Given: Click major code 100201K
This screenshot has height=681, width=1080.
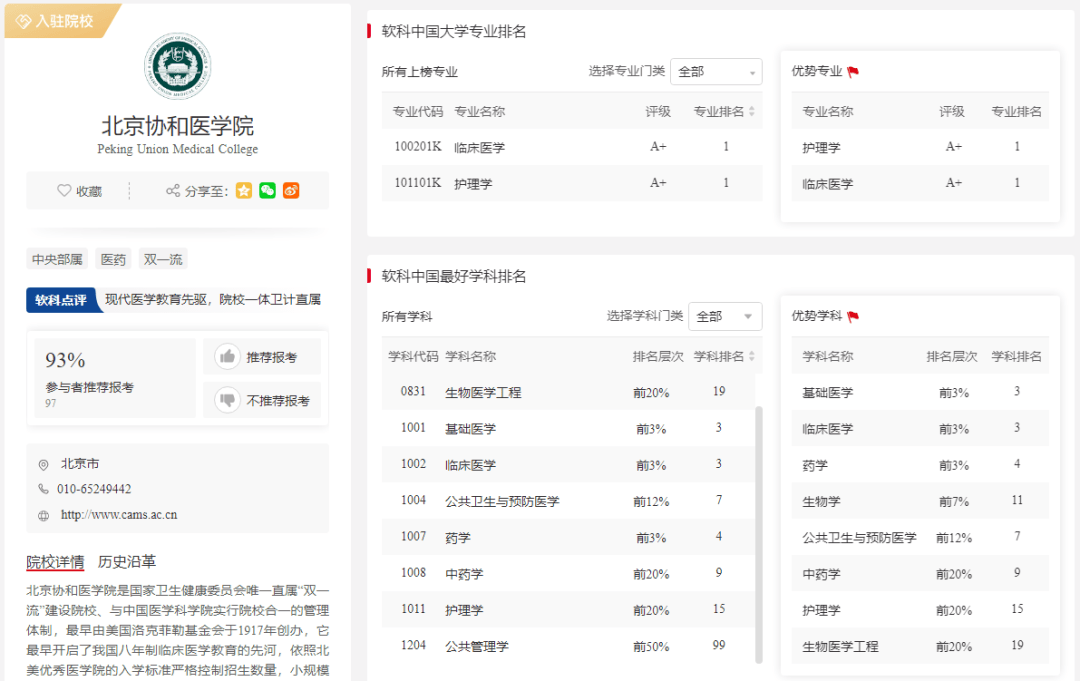Looking at the screenshot, I should pos(418,147).
